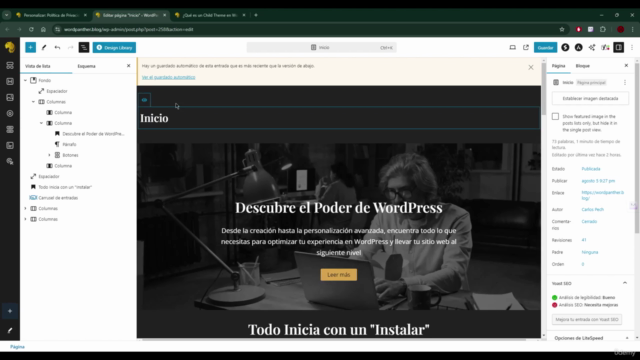Viewport: 640px width, 360px height.
Task: Open the Ver el guardado automático link
Action: (x=169, y=77)
